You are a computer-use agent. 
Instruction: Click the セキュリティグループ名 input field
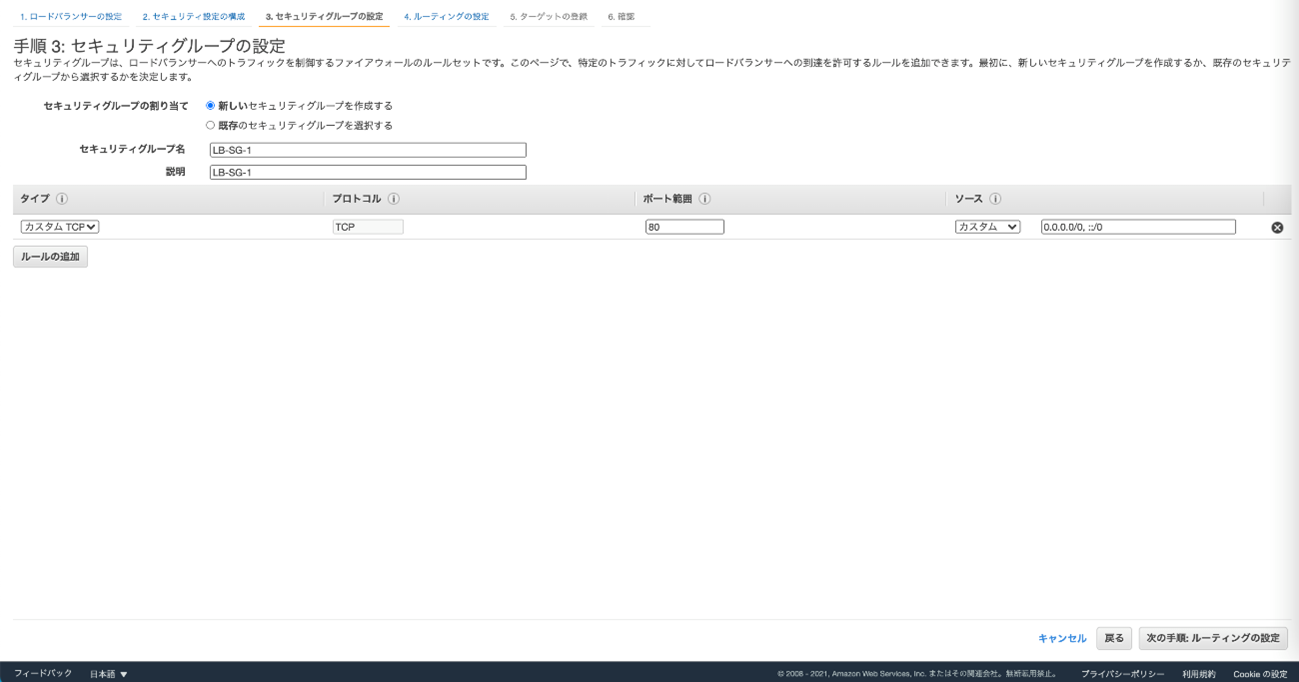[367, 150]
